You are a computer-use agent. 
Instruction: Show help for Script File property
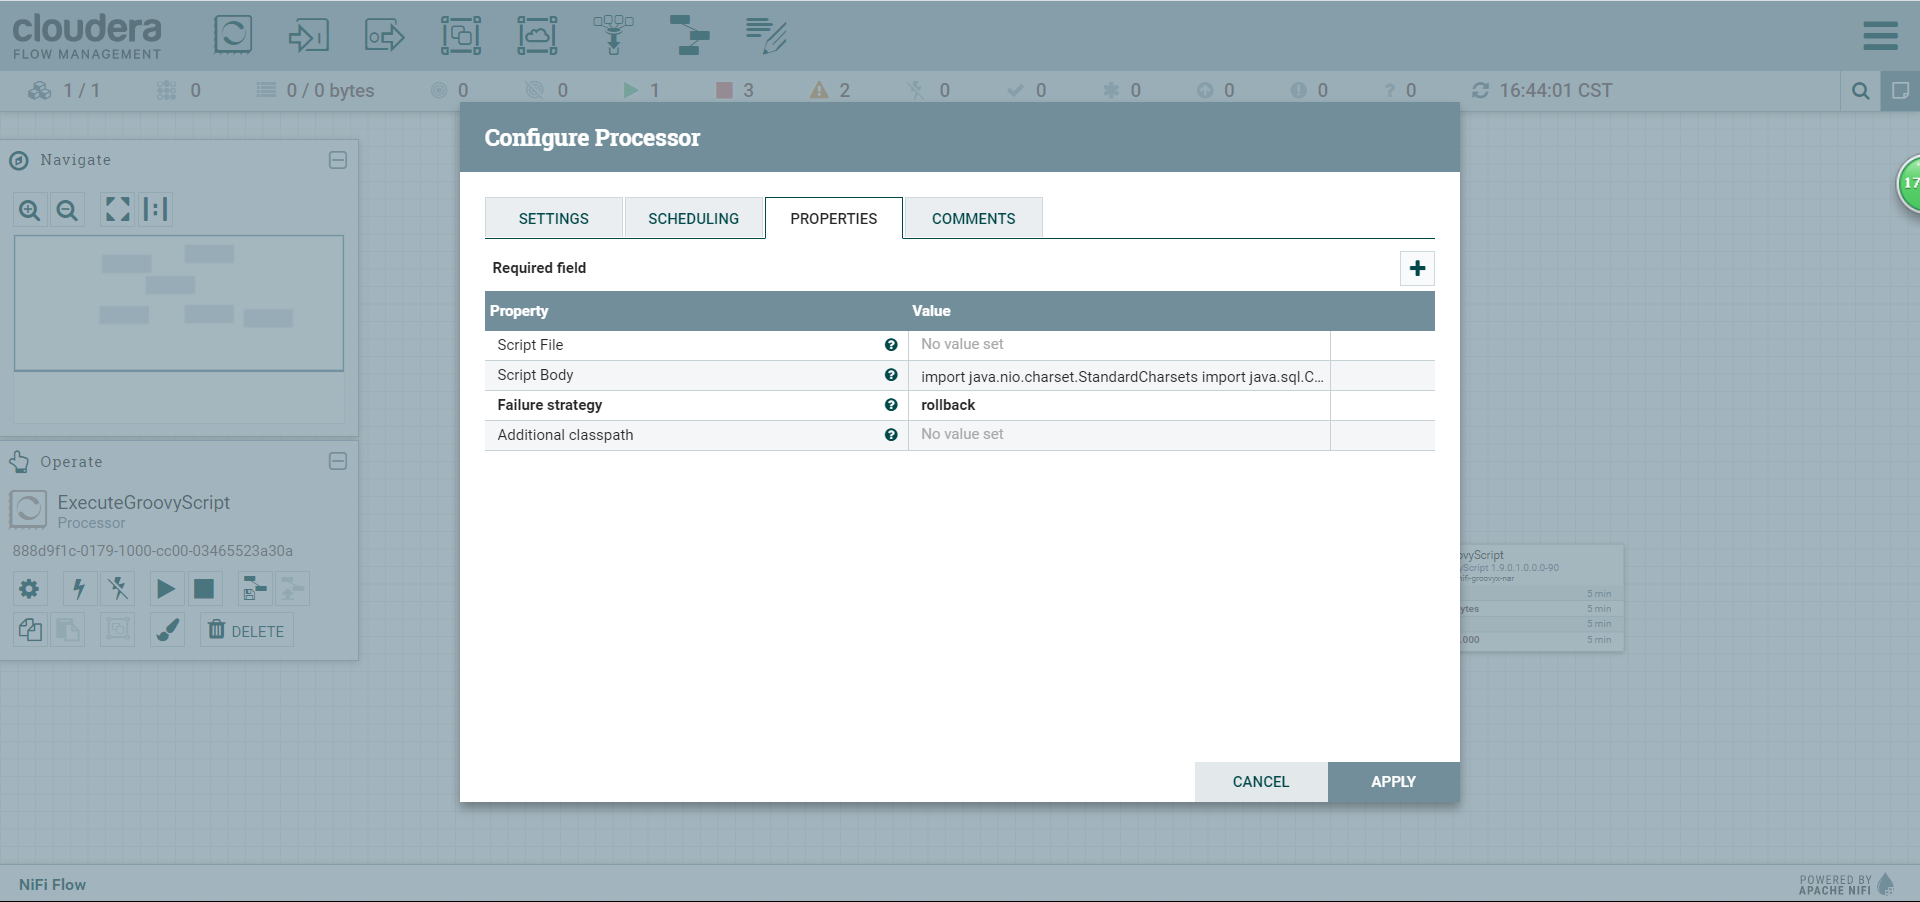pyautogui.click(x=891, y=345)
